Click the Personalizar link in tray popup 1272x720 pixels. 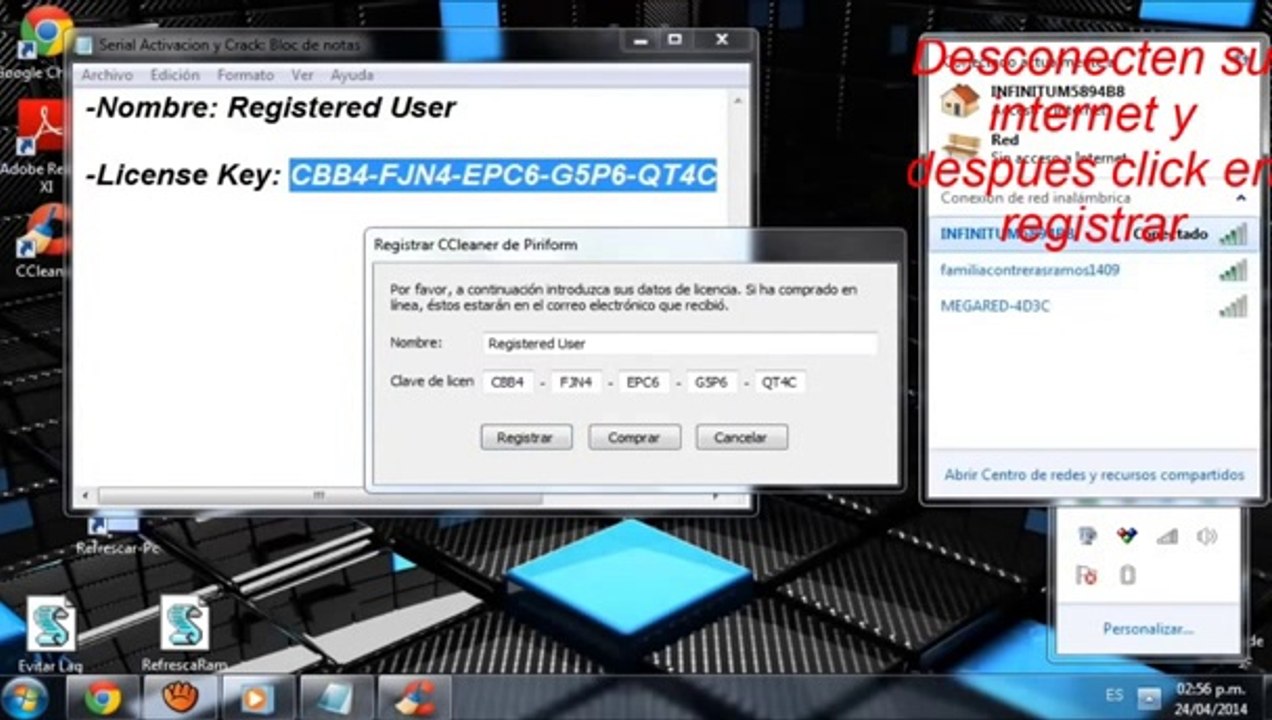pyautogui.click(x=1148, y=629)
